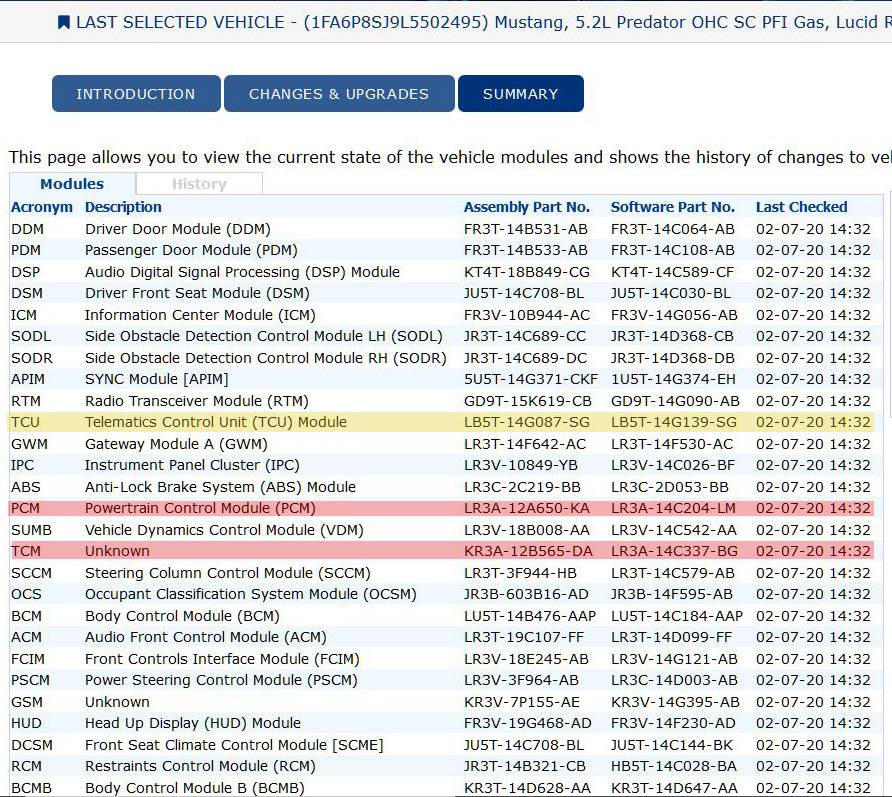Select Steering Column Control Module (SCCM)
892x797 pixels.
[228, 573]
